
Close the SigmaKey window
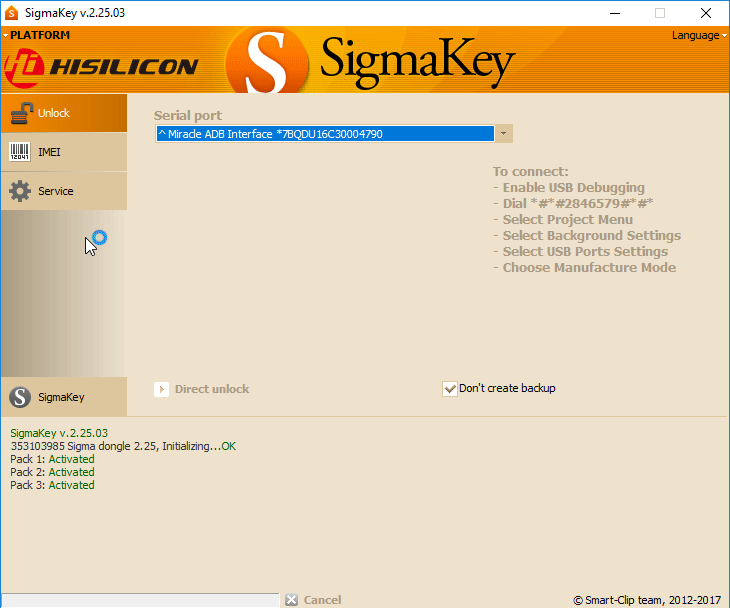706,13
